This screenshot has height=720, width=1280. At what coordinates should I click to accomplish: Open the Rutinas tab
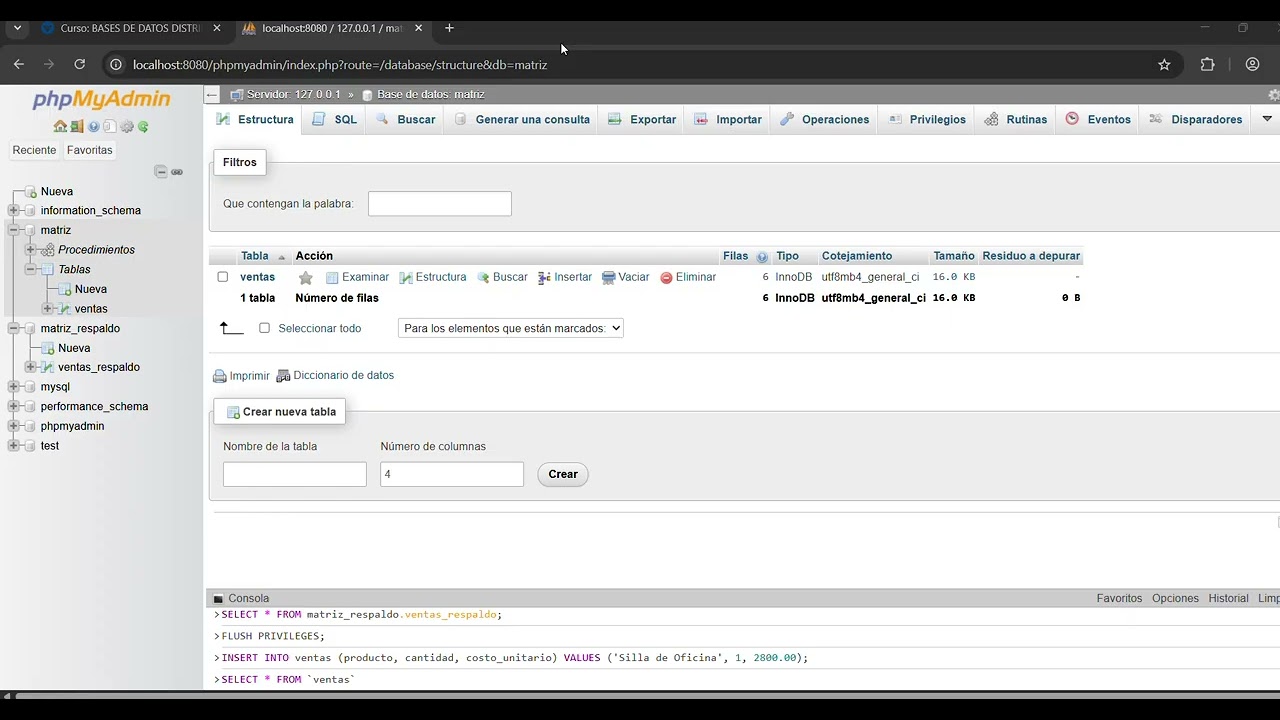1016,119
